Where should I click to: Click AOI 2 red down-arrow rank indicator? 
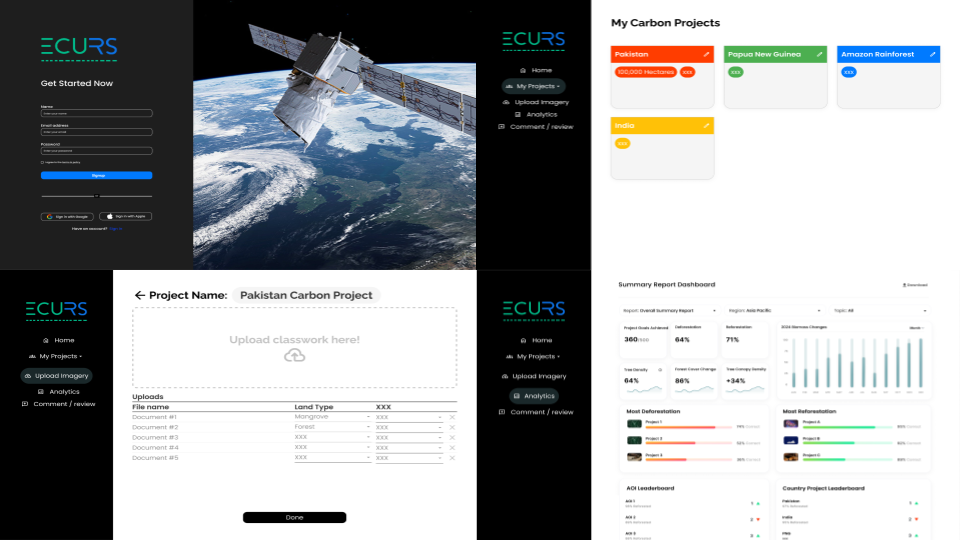pyautogui.click(x=758, y=519)
